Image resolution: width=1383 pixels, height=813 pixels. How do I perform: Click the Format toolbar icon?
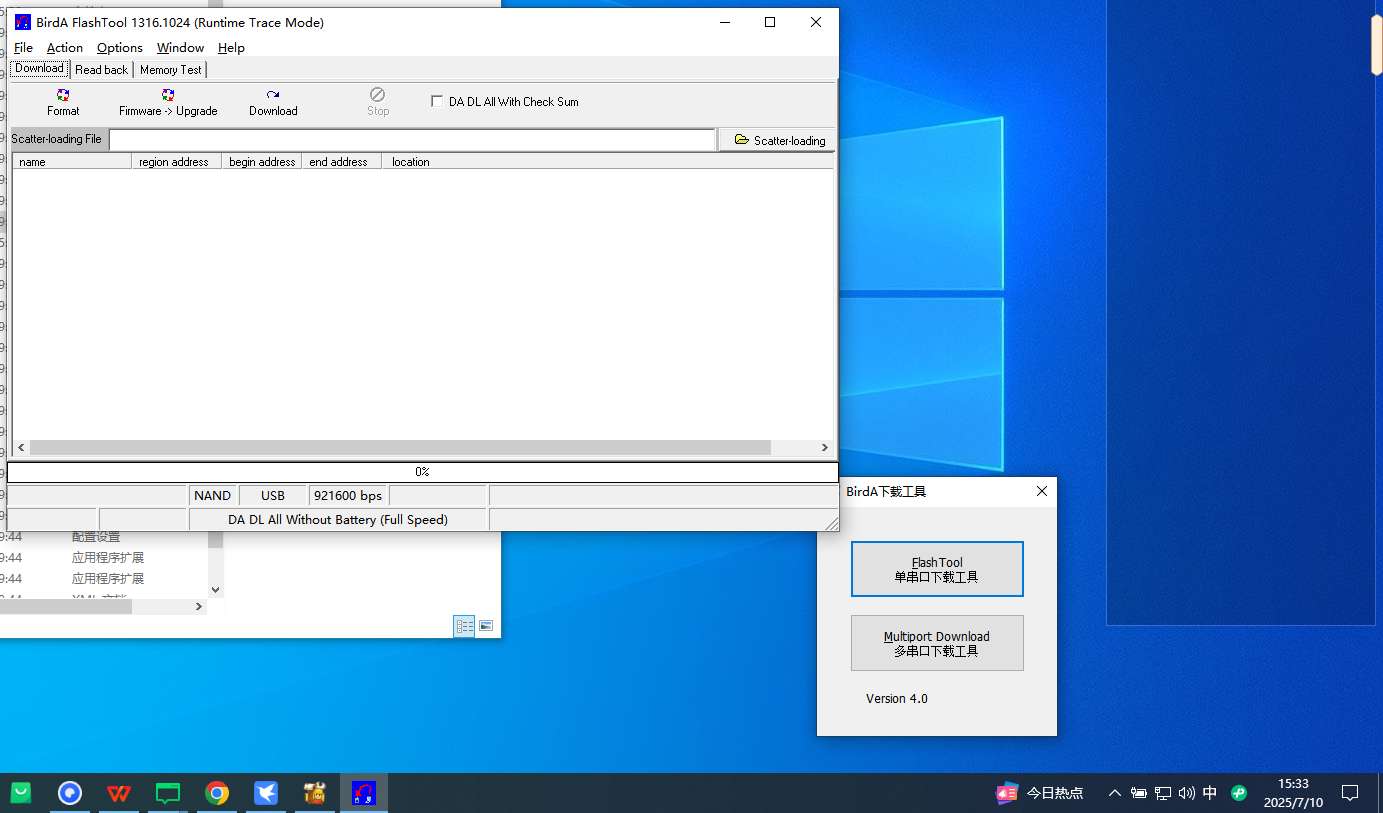(63, 102)
